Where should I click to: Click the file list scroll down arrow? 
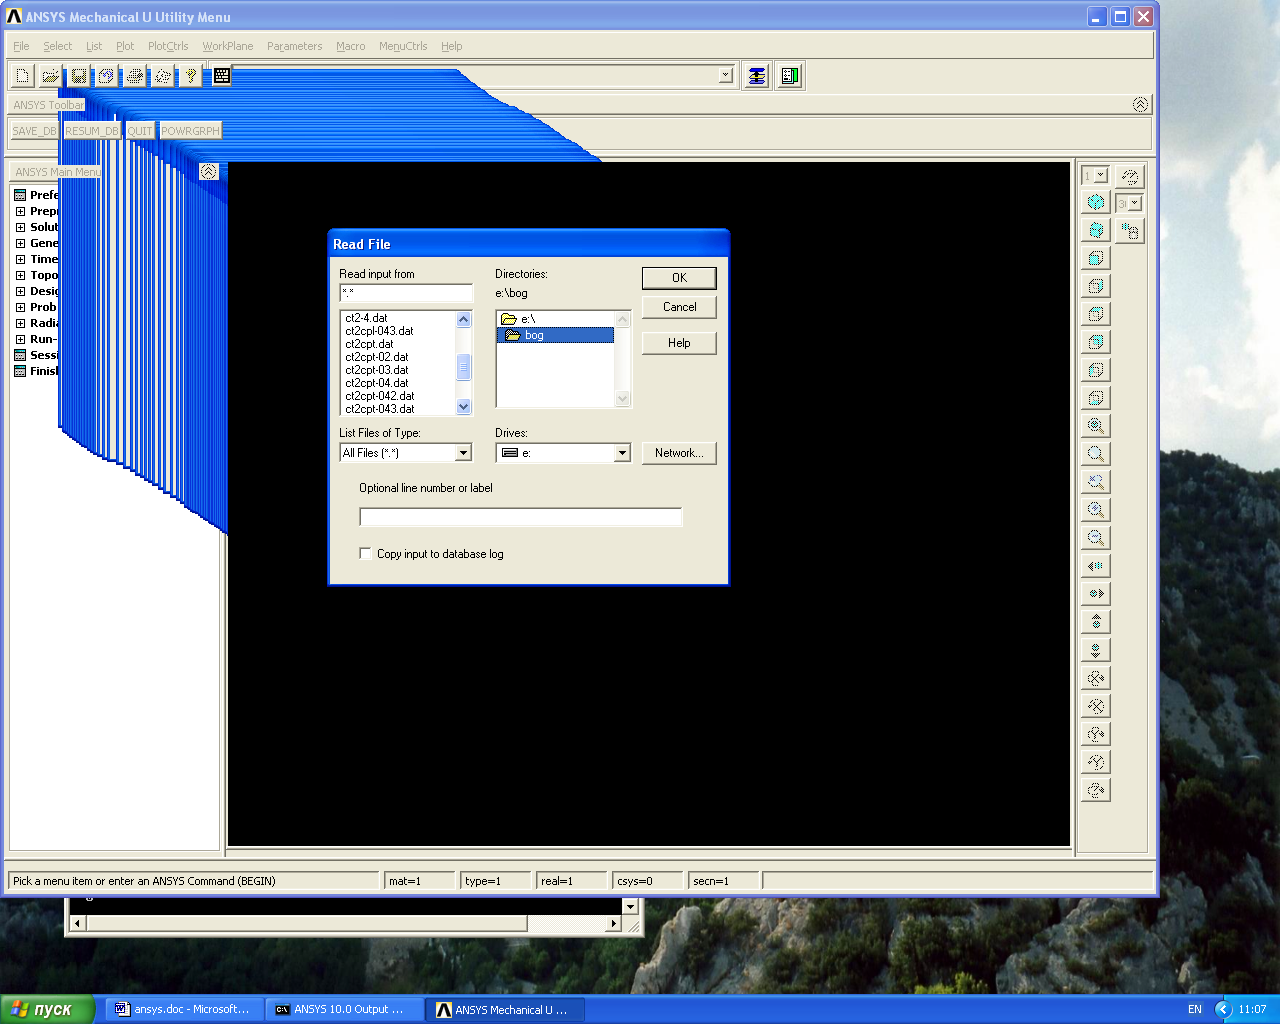[x=463, y=407]
